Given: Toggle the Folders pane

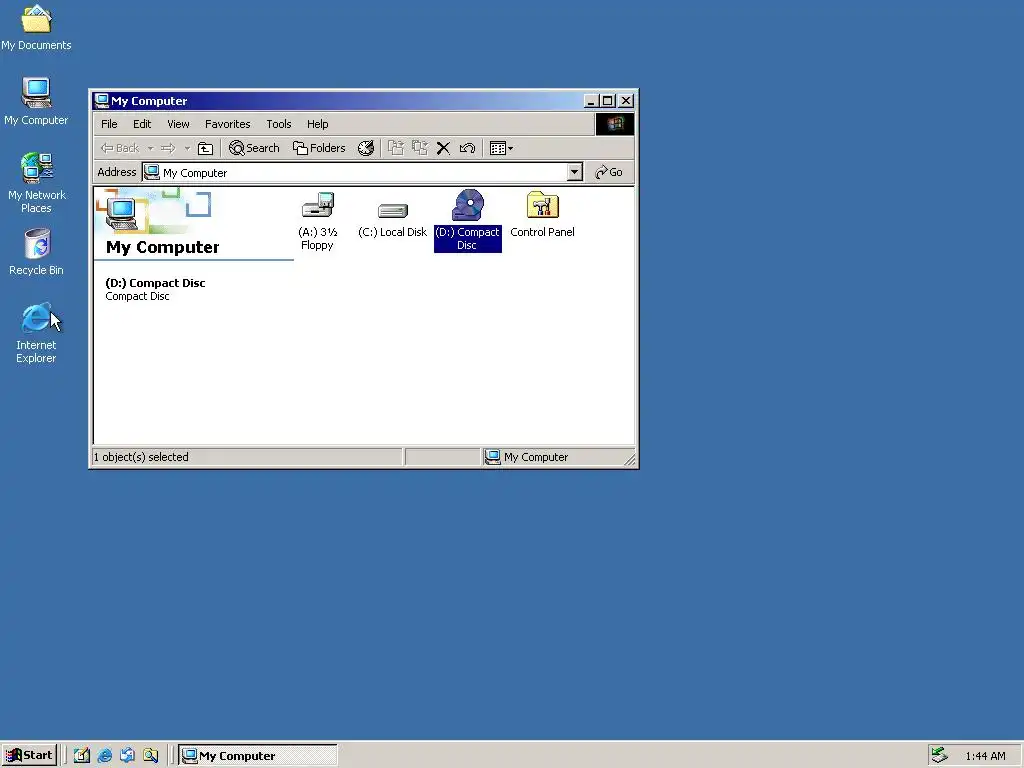Looking at the screenshot, I should click(x=319, y=148).
